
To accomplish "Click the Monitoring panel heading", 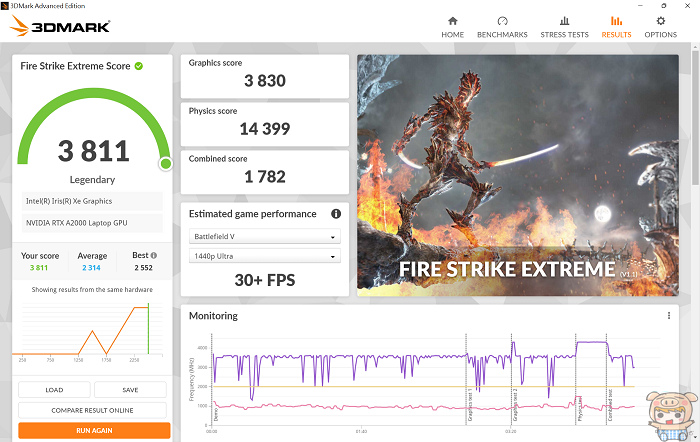I will (x=213, y=316).
